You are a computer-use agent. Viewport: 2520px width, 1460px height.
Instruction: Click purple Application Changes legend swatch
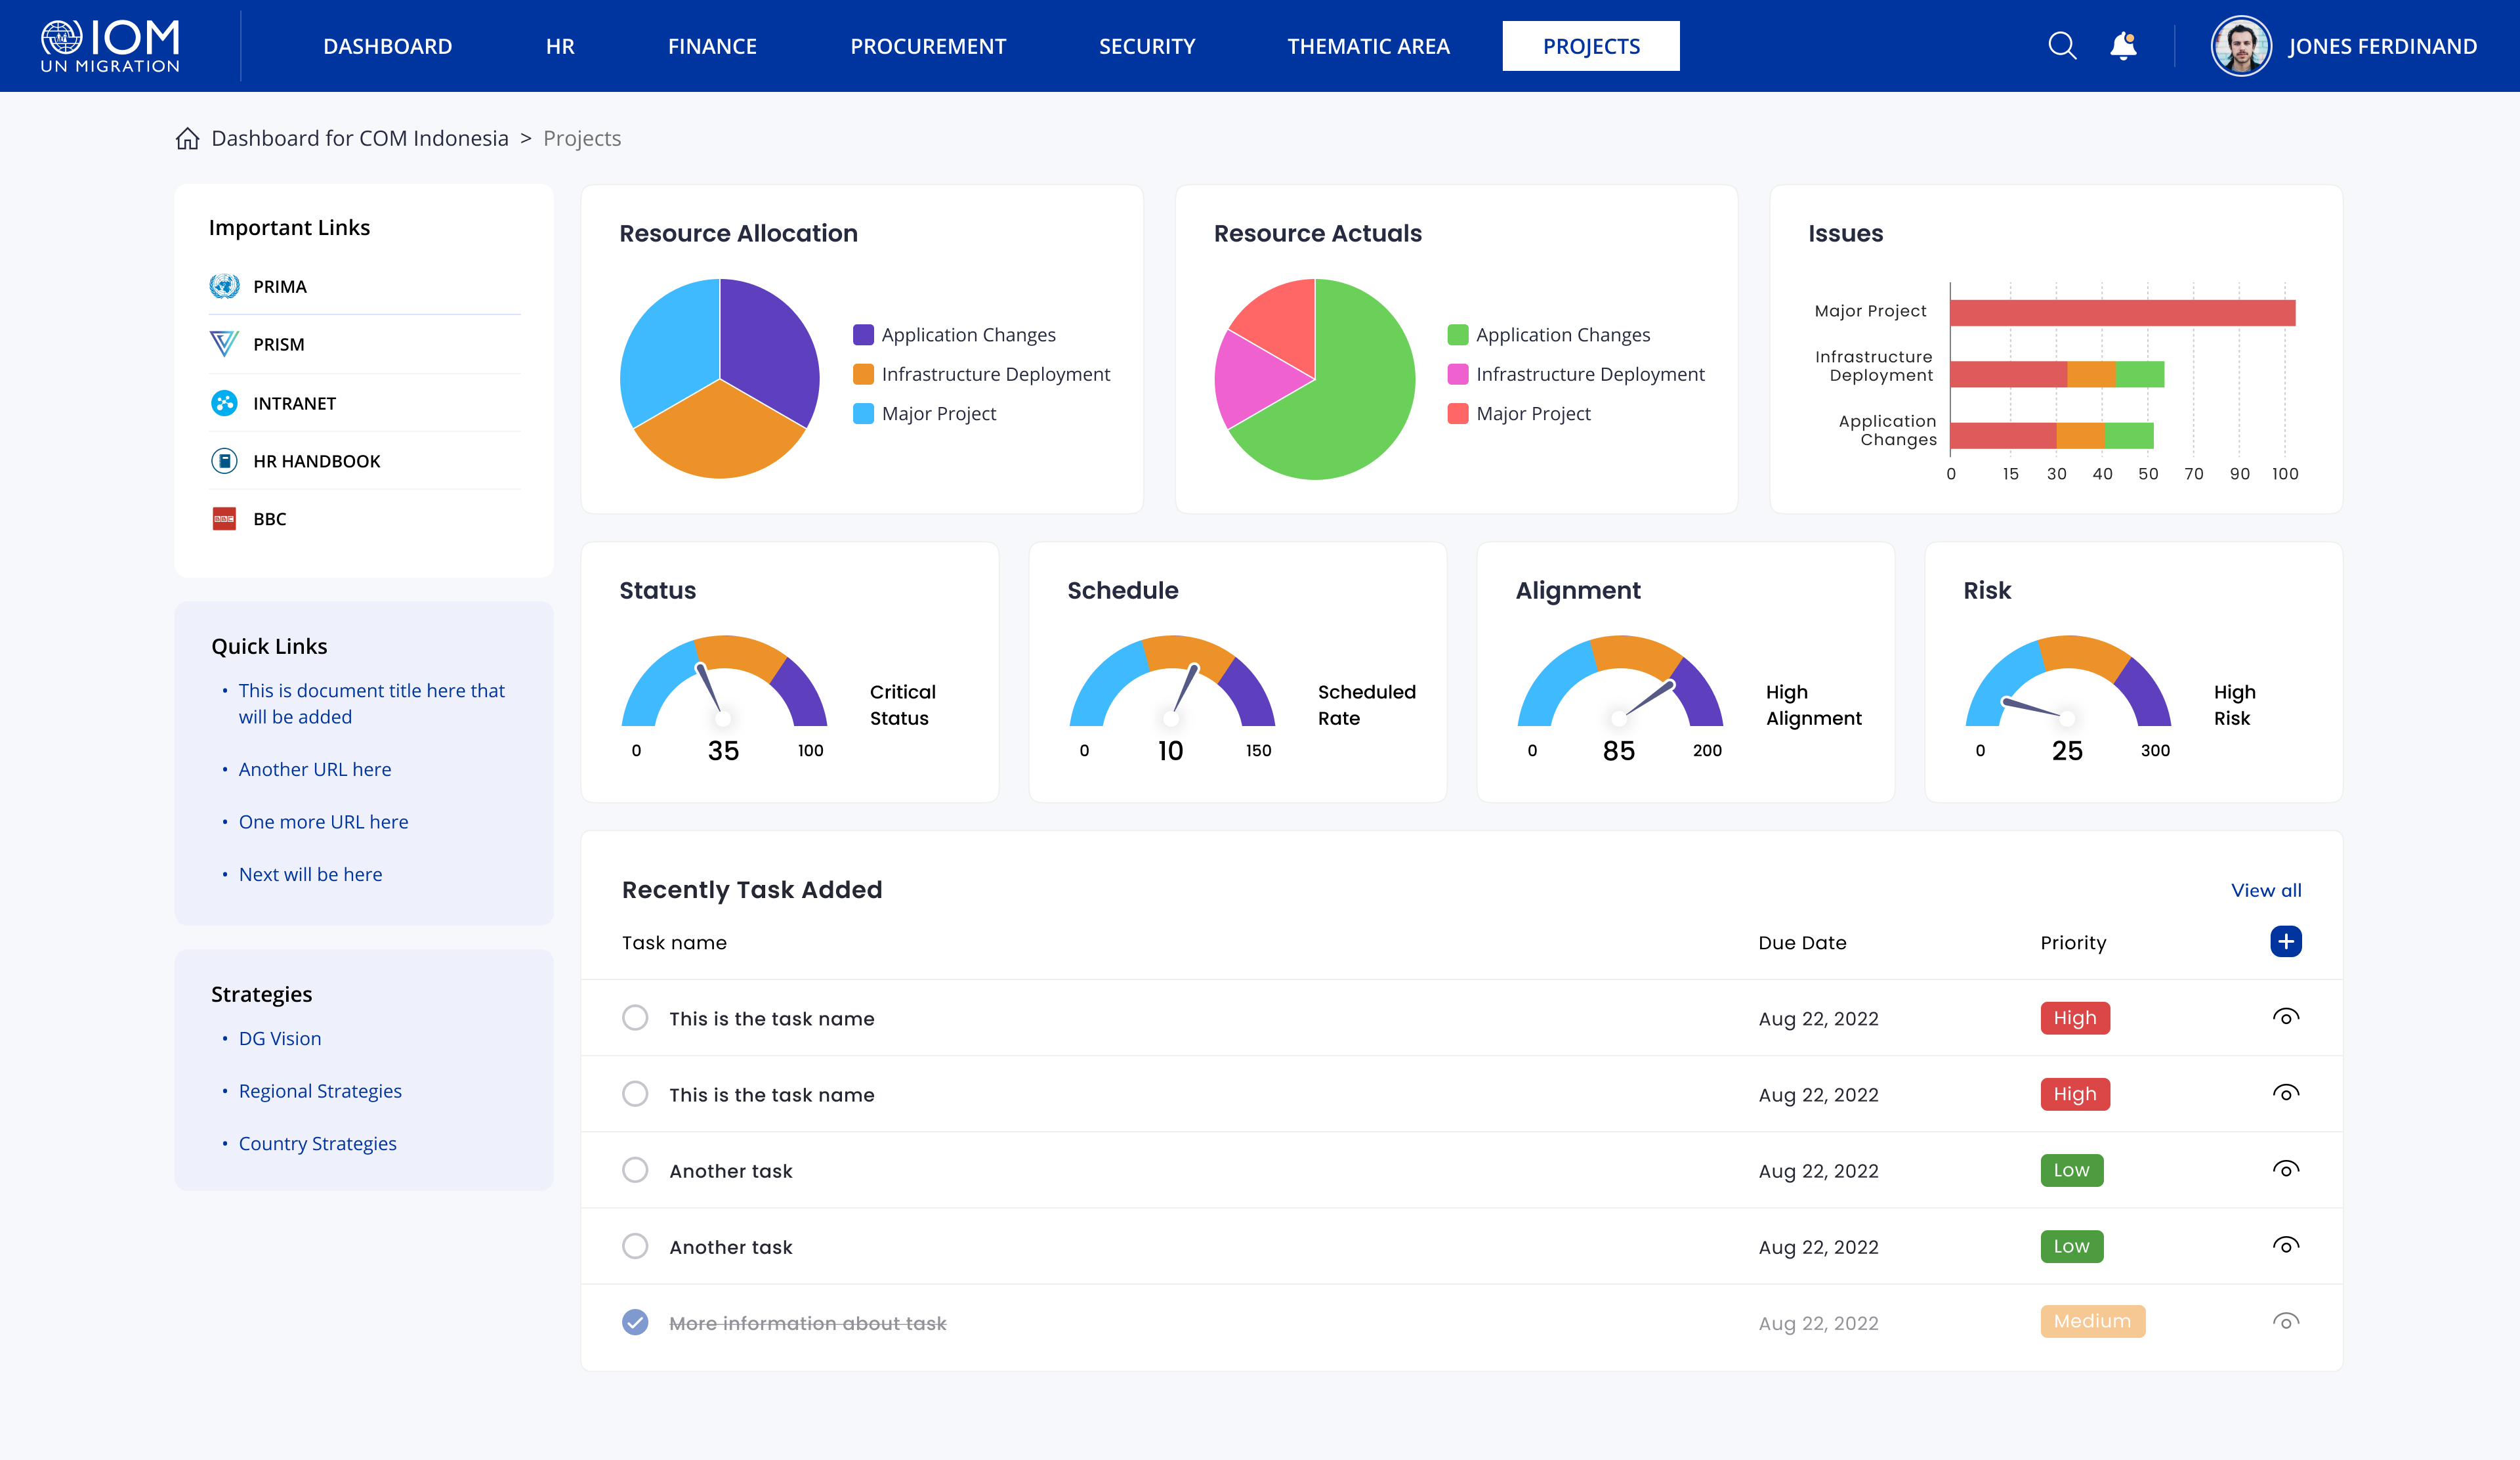coord(863,335)
